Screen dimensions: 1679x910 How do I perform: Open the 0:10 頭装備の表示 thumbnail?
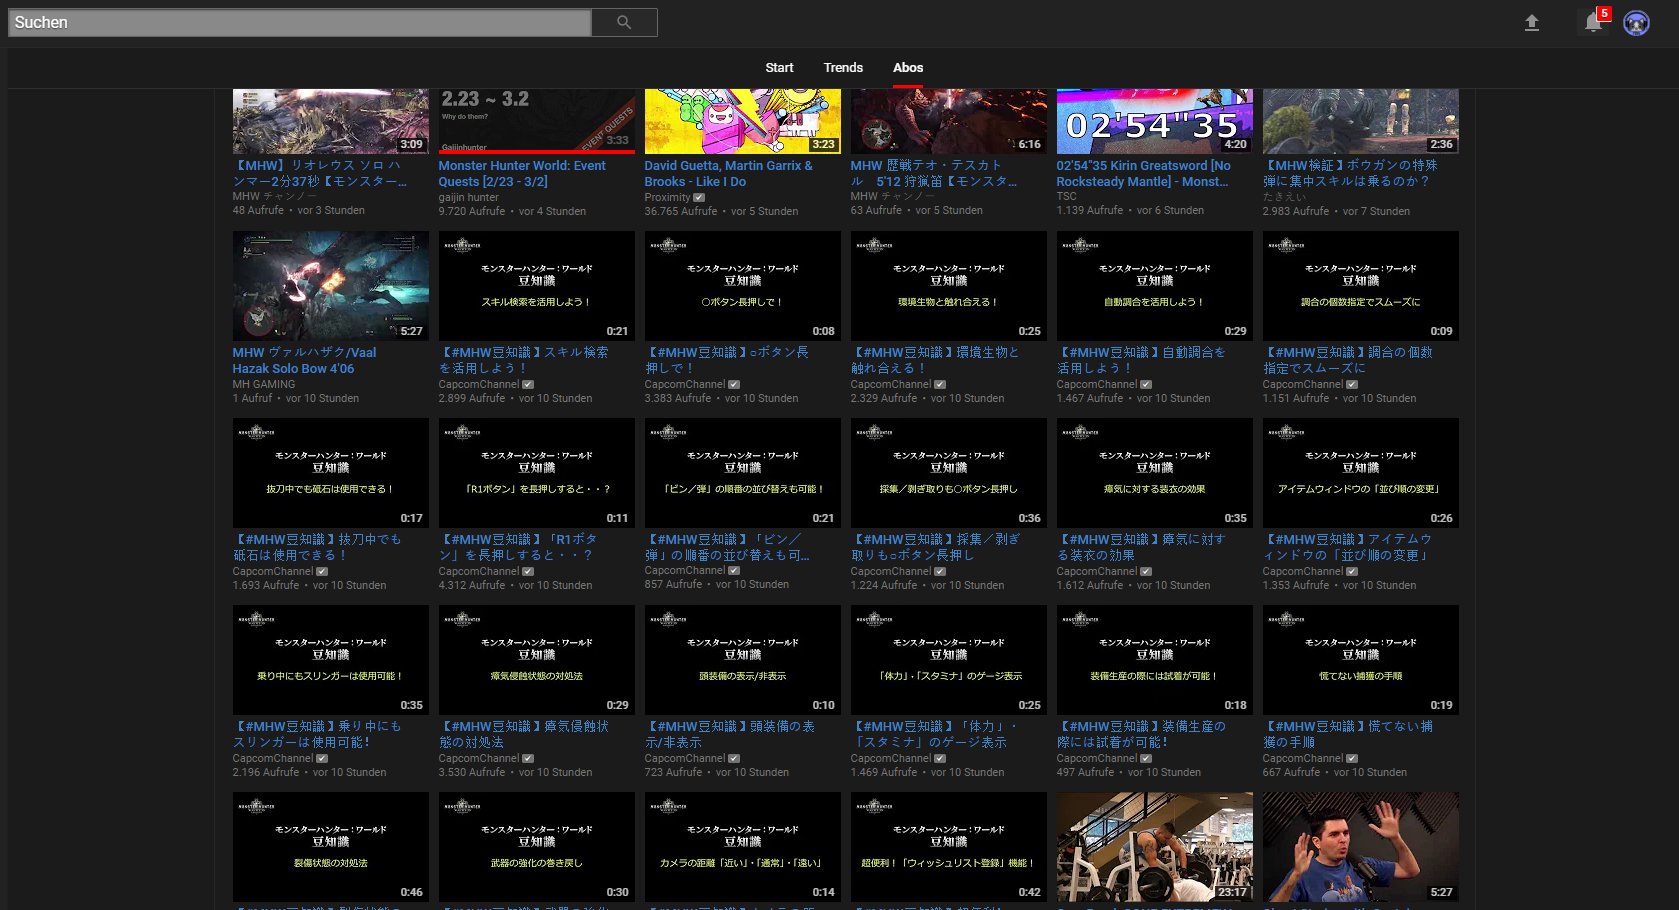(742, 660)
